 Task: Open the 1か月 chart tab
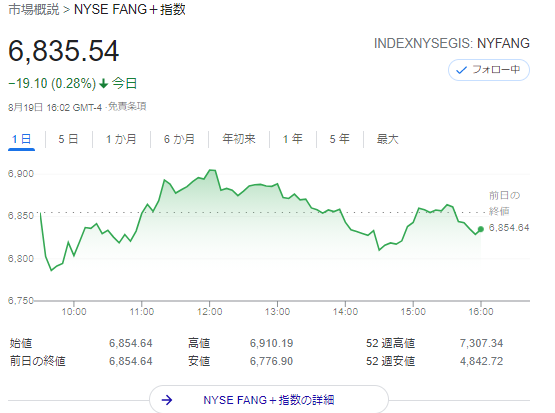[x=121, y=139]
